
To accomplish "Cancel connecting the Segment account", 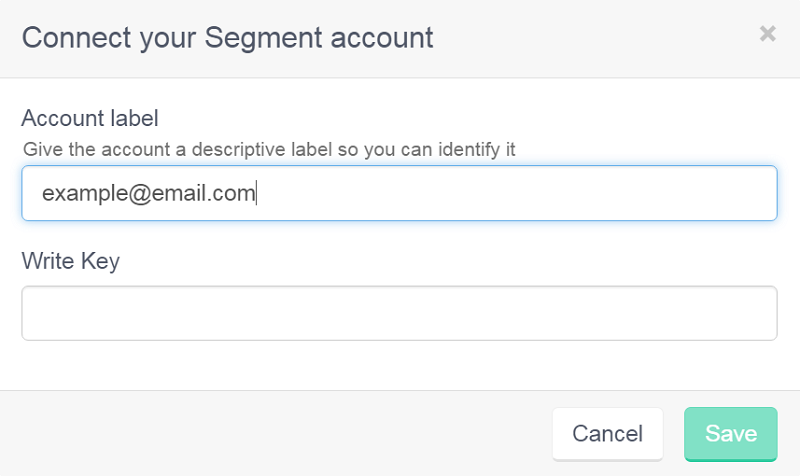I will [x=608, y=434].
